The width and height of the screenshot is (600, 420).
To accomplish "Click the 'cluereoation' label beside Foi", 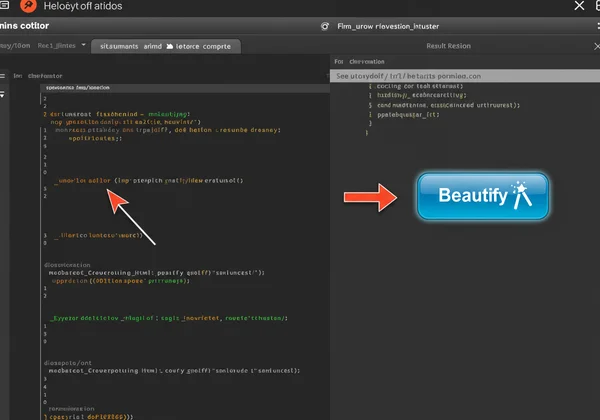I will pyautogui.click(x=367, y=62).
